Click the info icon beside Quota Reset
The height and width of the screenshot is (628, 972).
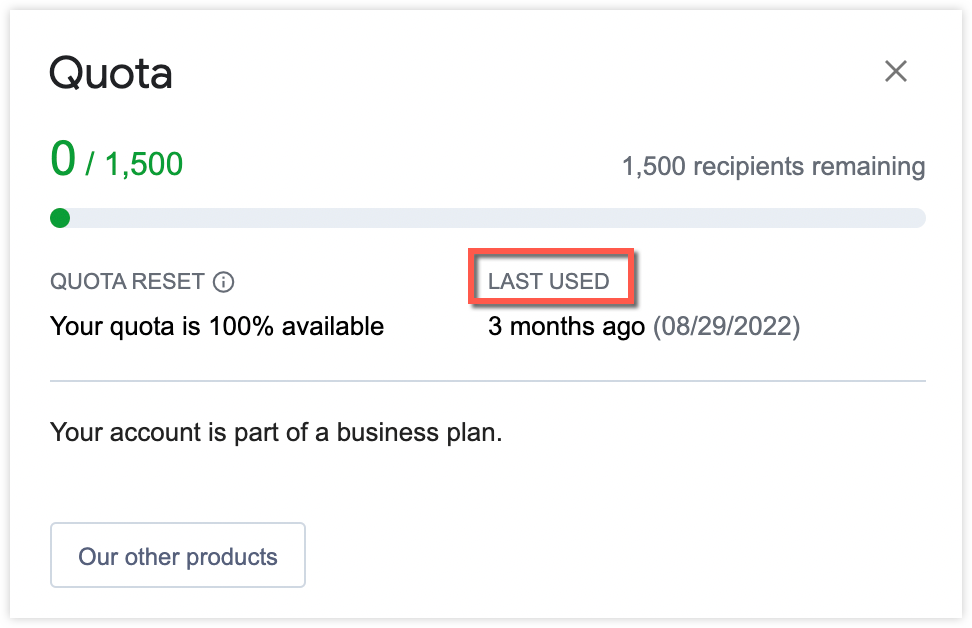click(224, 282)
